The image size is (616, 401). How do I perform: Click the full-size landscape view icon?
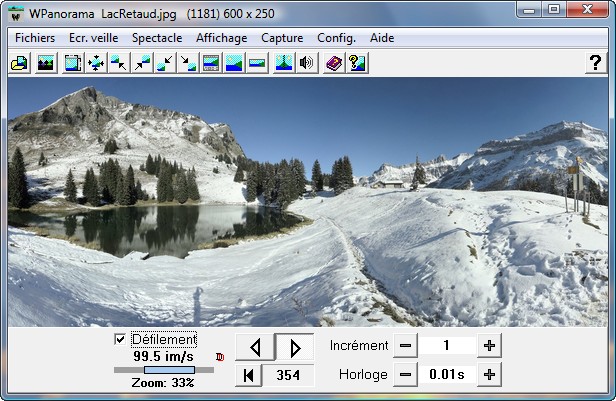pyautogui.click(x=234, y=63)
